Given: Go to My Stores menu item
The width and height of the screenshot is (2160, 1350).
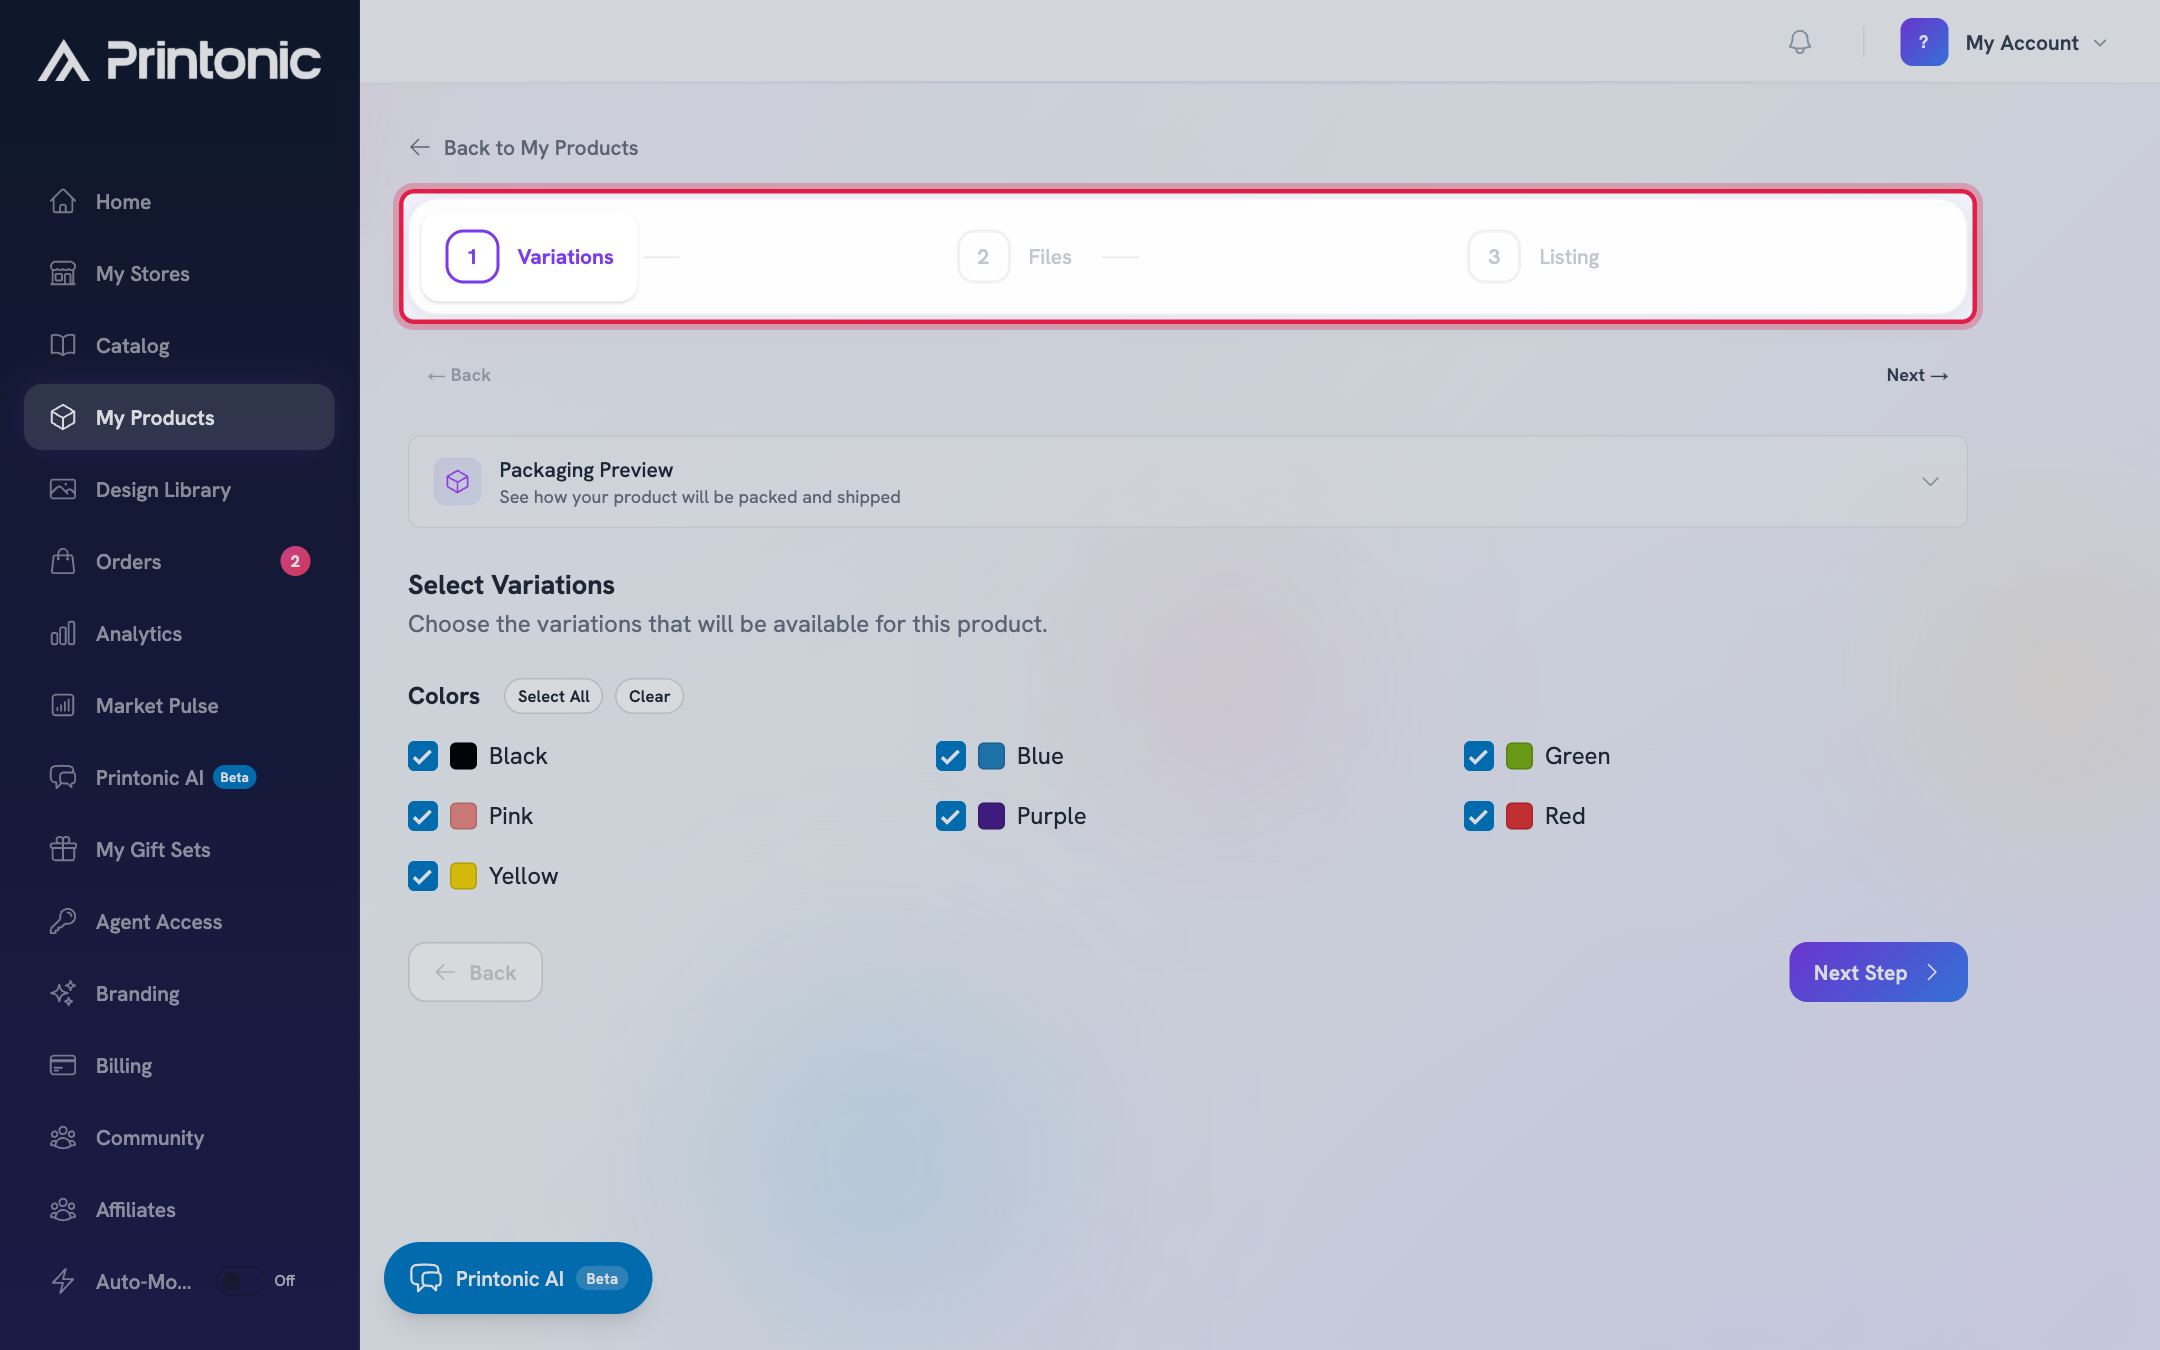Looking at the screenshot, I should 179,273.
